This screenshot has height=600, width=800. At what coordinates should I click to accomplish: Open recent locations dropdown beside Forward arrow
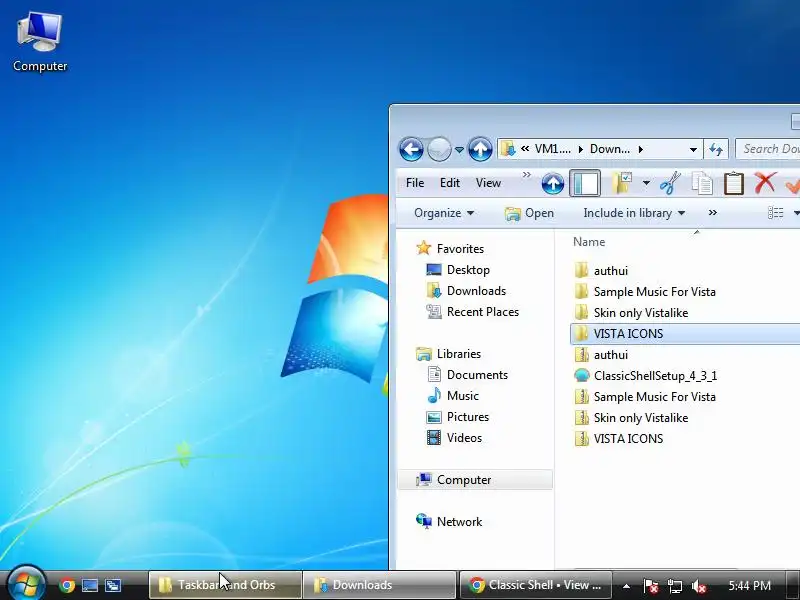pyautogui.click(x=459, y=150)
